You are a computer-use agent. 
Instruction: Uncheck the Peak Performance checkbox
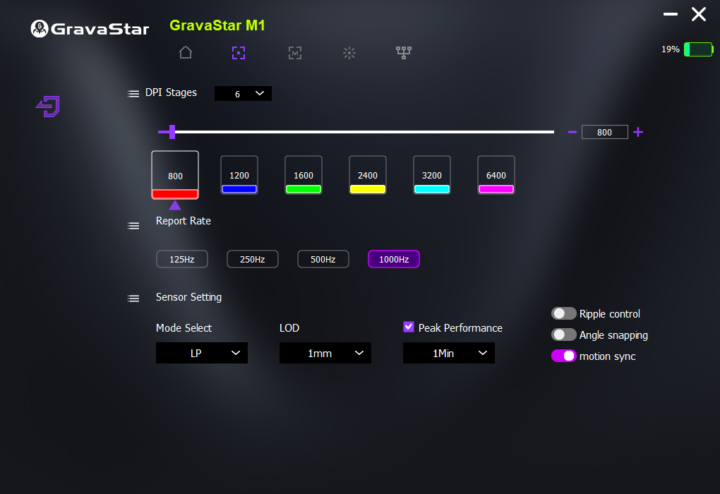[x=408, y=327]
